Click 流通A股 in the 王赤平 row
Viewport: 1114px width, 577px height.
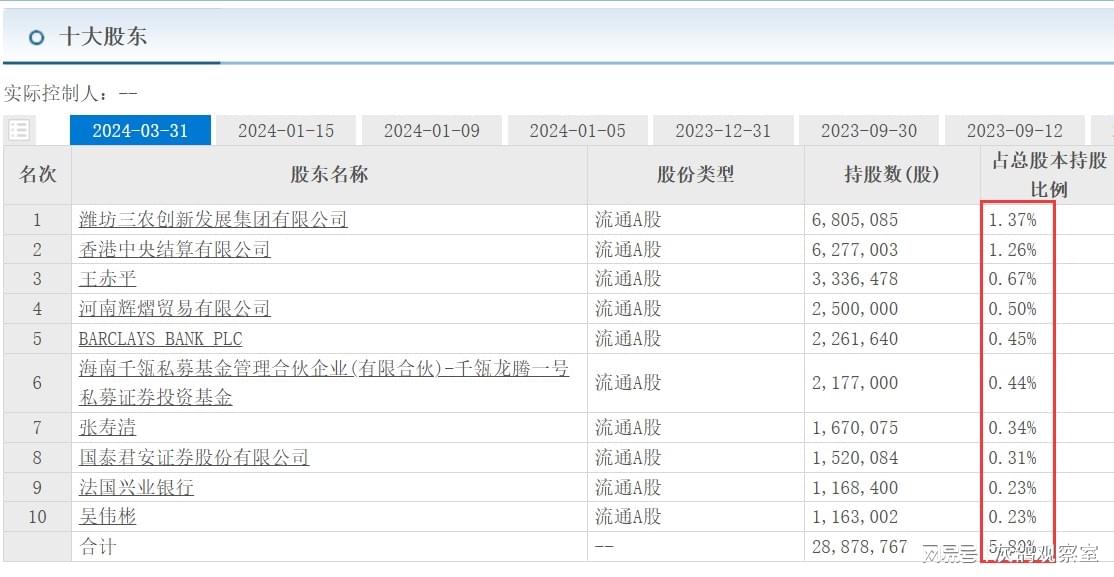point(628,279)
